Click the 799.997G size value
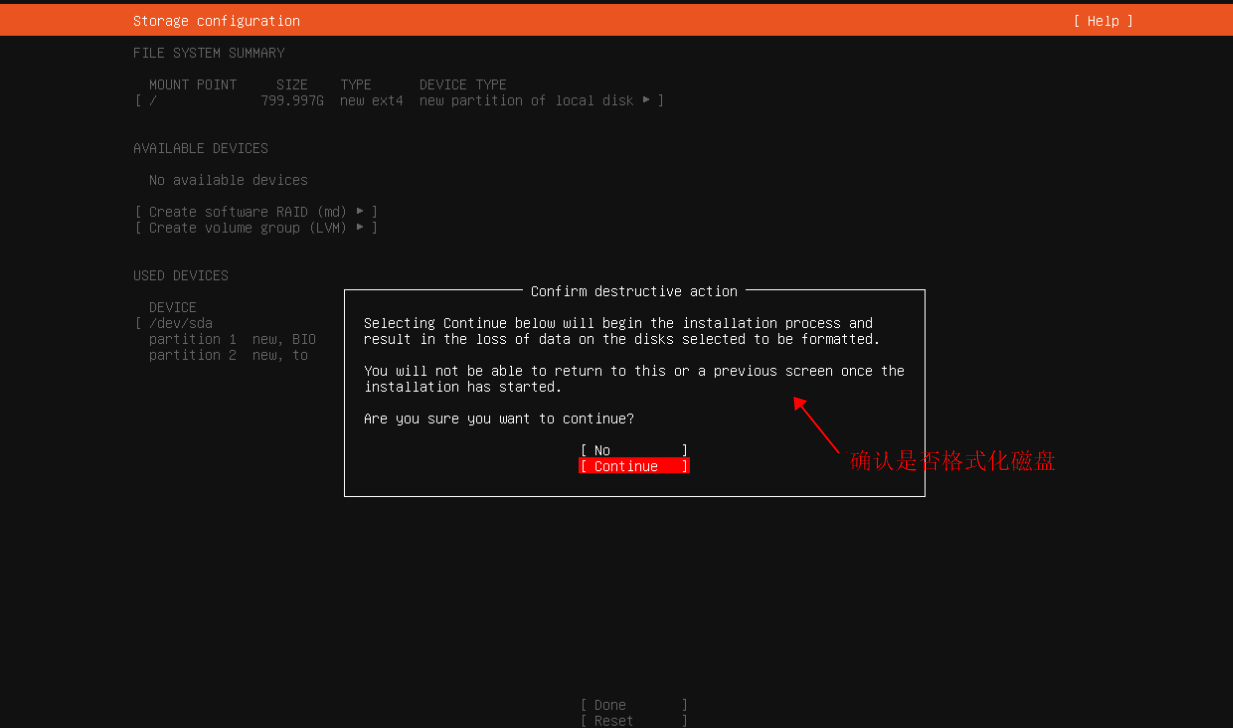1233x728 pixels. pos(292,101)
